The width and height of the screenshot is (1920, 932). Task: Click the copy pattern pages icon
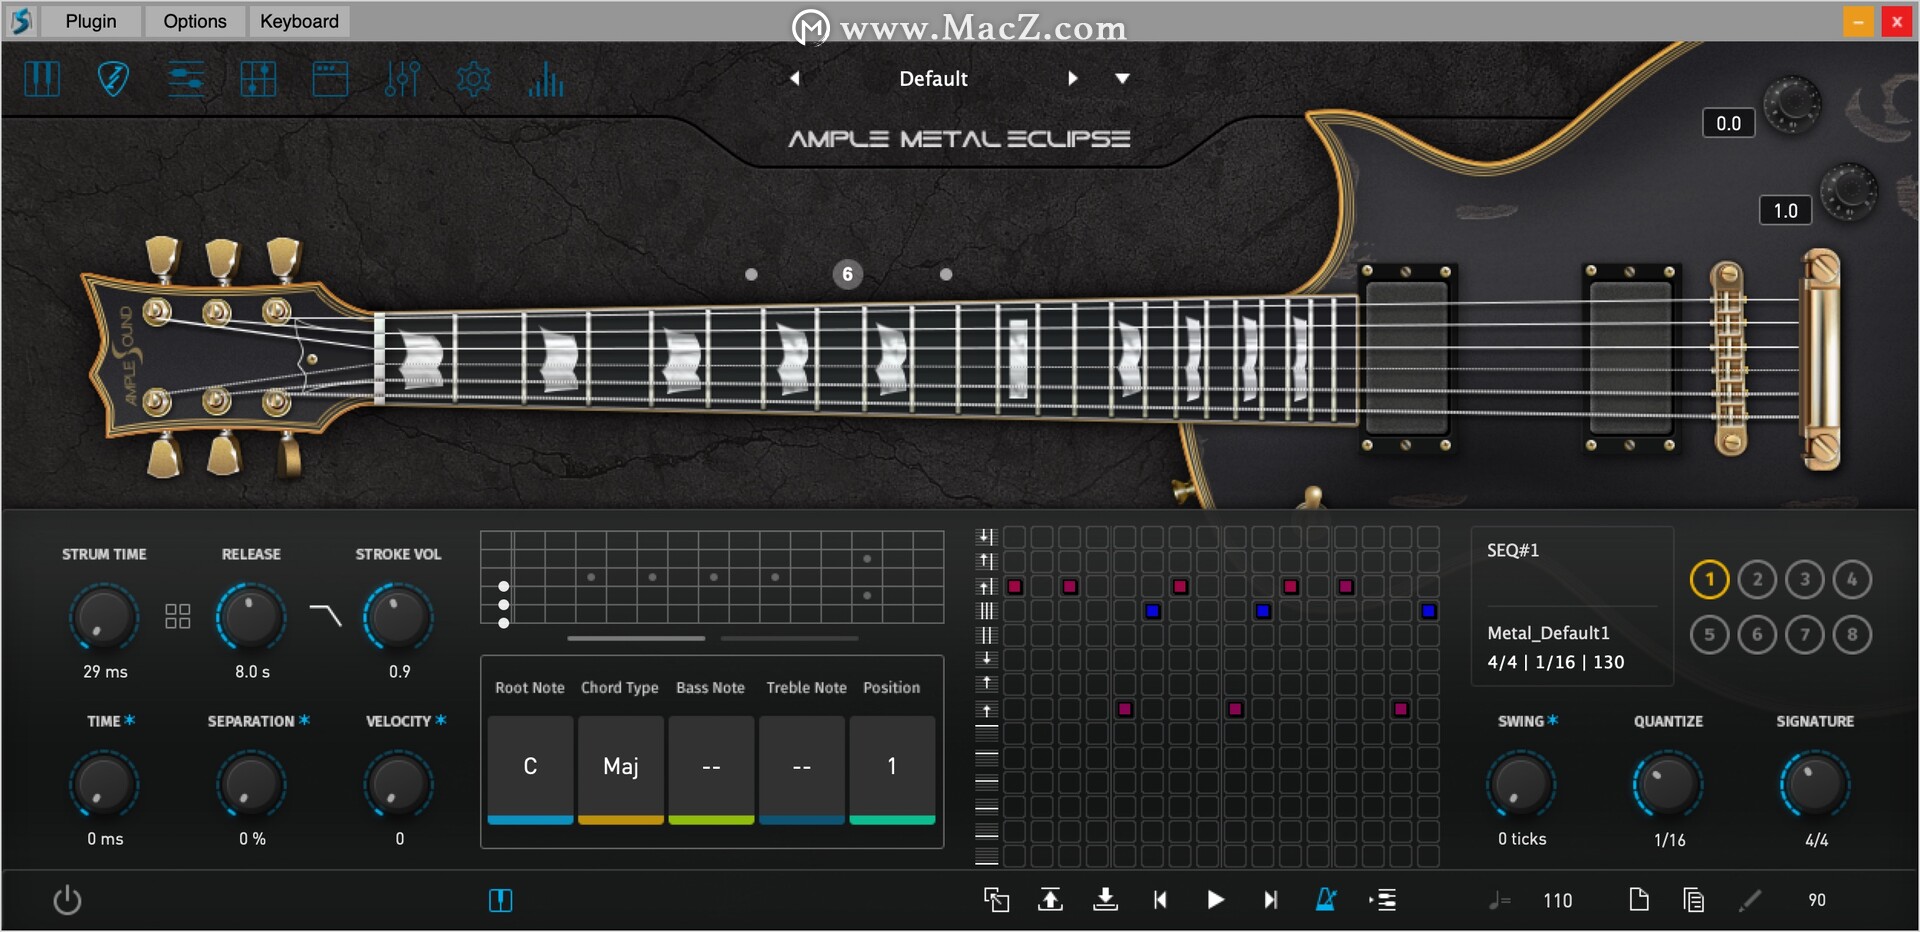pyautogui.click(x=1693, y=900)
